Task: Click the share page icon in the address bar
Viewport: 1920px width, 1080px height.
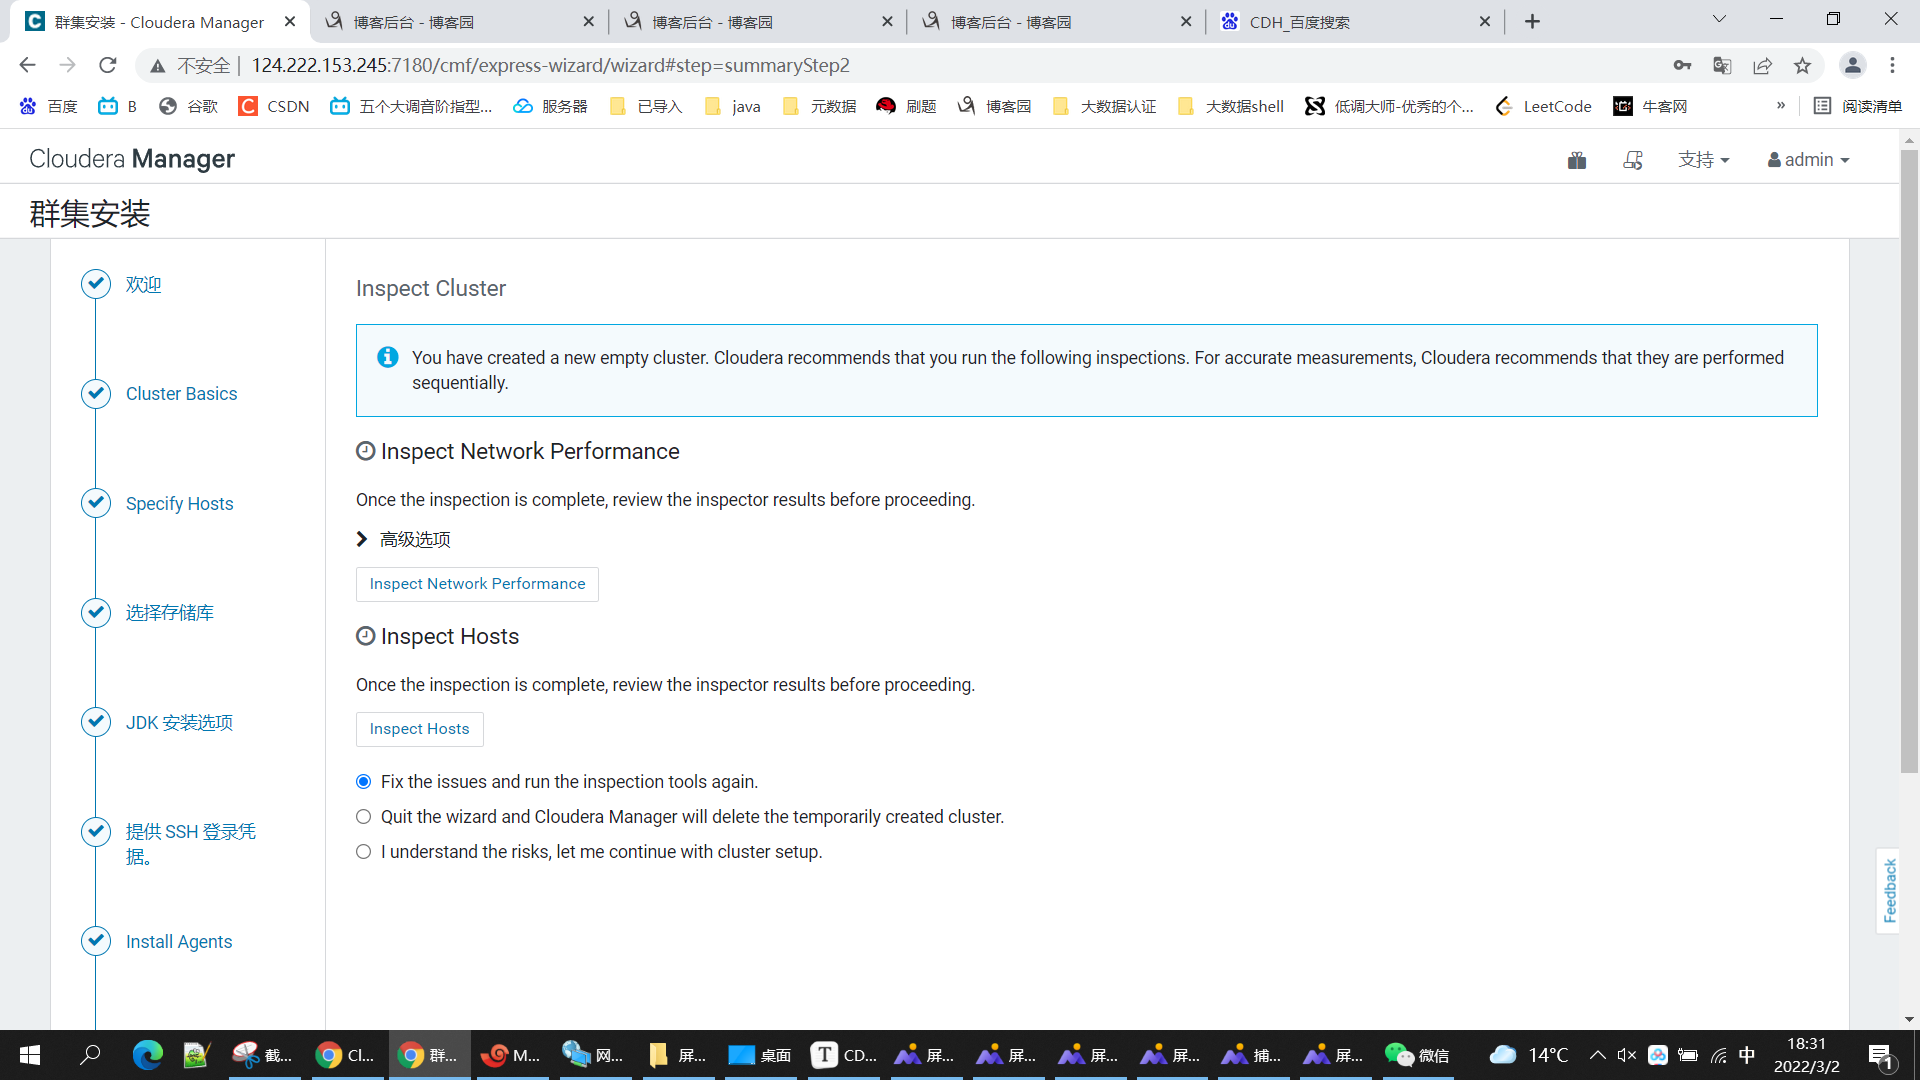Action: pos(1762,66)
